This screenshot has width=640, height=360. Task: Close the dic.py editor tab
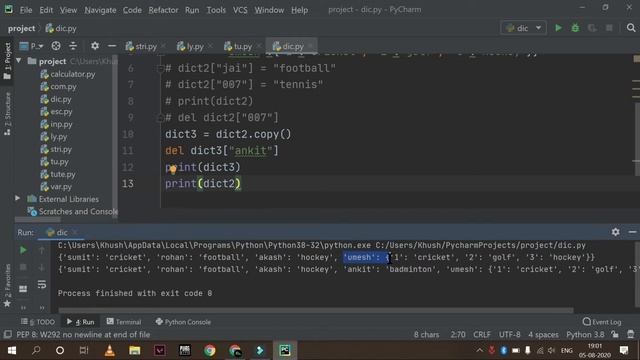[311, 46]
